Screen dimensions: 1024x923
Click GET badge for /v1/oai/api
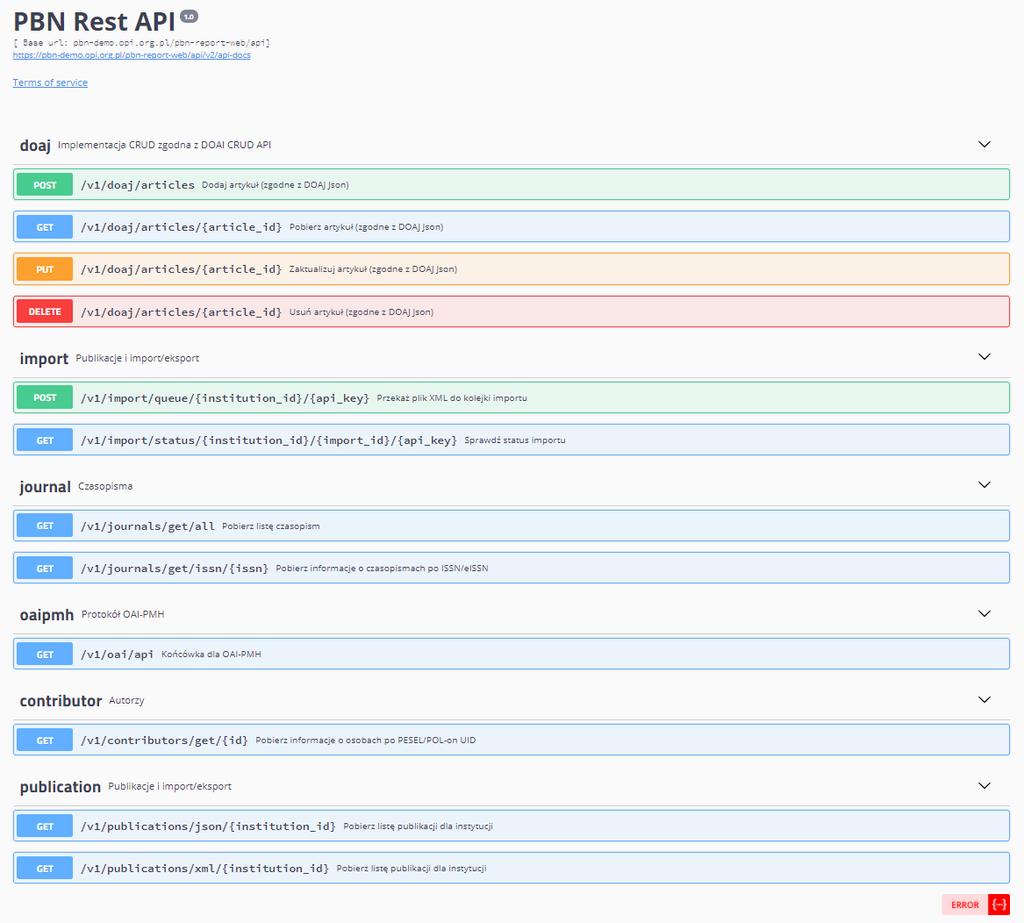pyautogui.click(x=44, y=655)
